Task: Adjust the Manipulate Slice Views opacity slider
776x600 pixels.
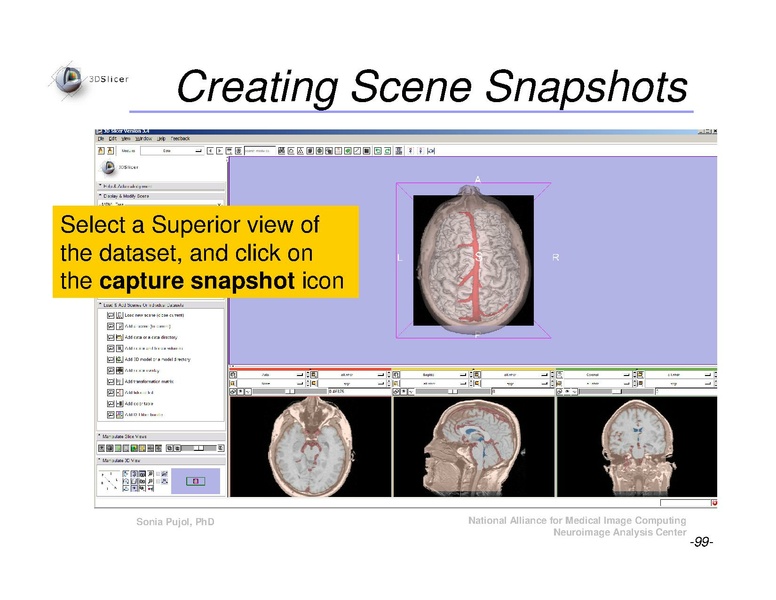Action: [198, 448]
